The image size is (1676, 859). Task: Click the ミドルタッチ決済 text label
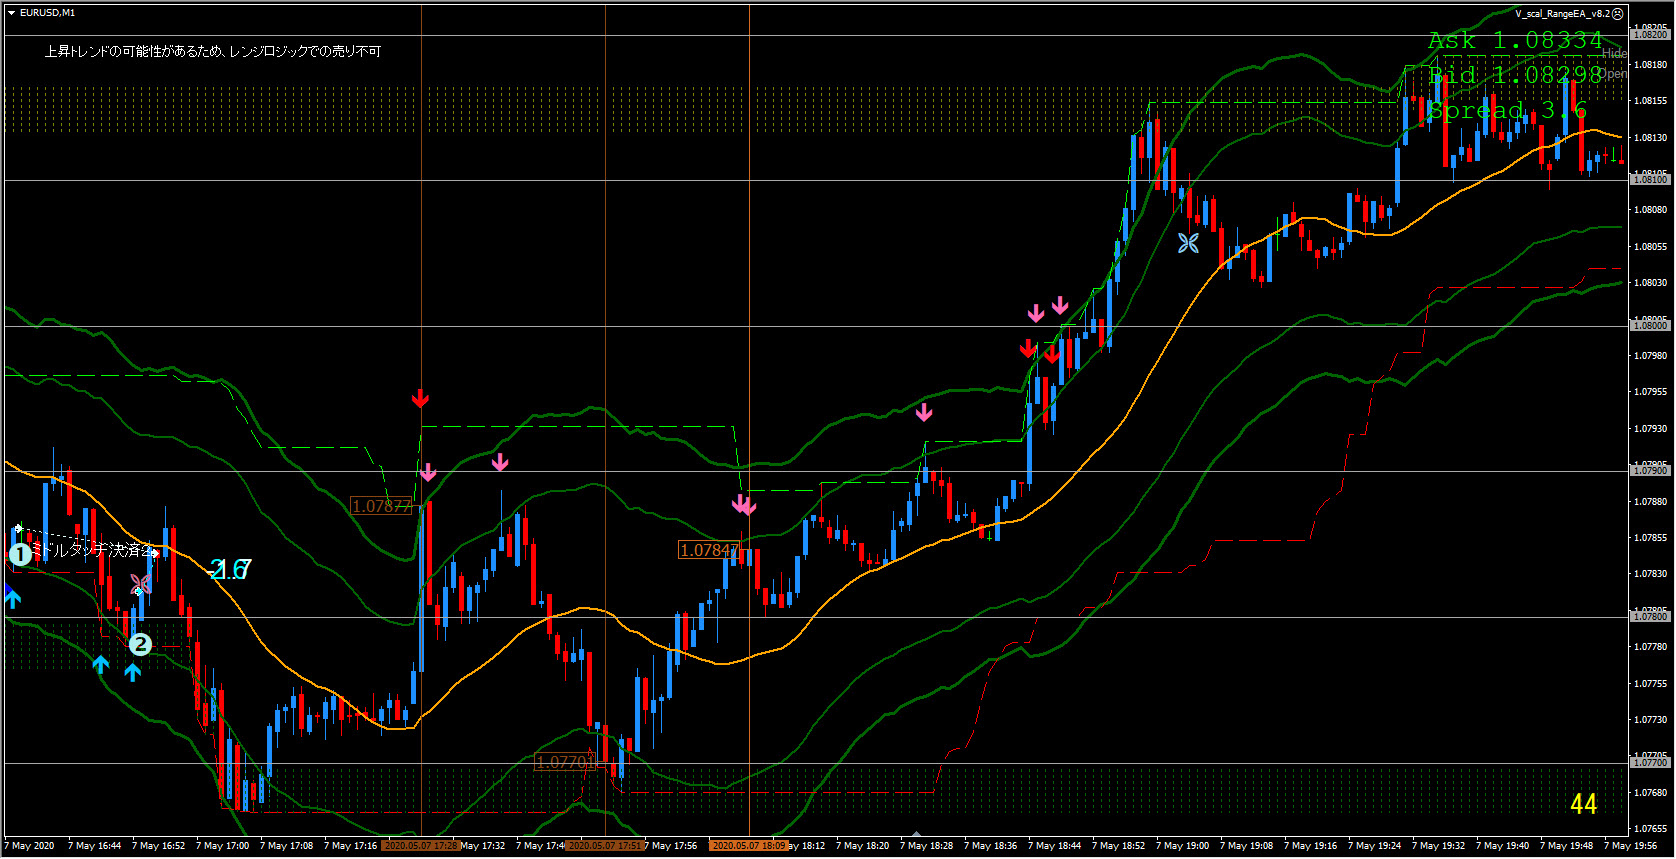(91, 550)
